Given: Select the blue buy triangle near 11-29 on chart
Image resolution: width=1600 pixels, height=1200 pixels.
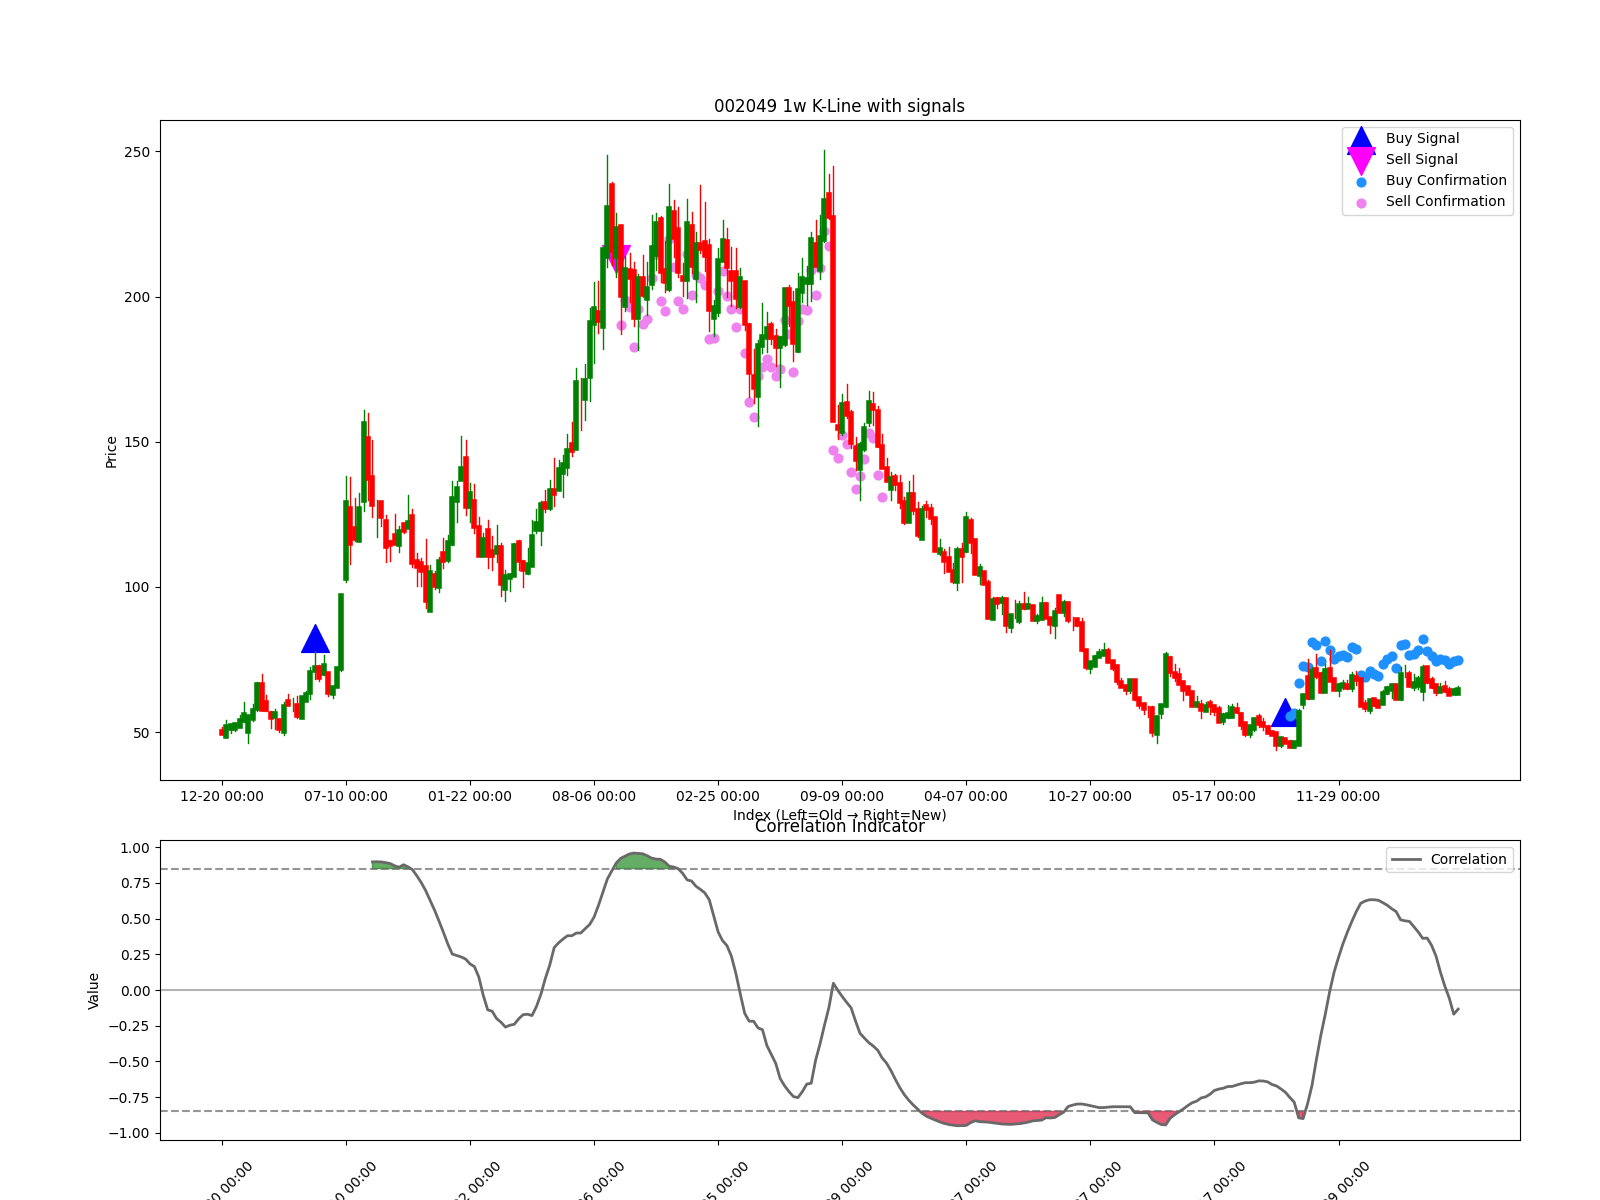Looking at the screenshot, I should [1285, 713].
